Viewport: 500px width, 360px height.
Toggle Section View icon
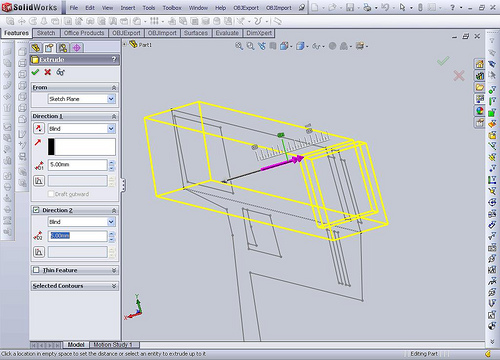click(x=273, y=46)
